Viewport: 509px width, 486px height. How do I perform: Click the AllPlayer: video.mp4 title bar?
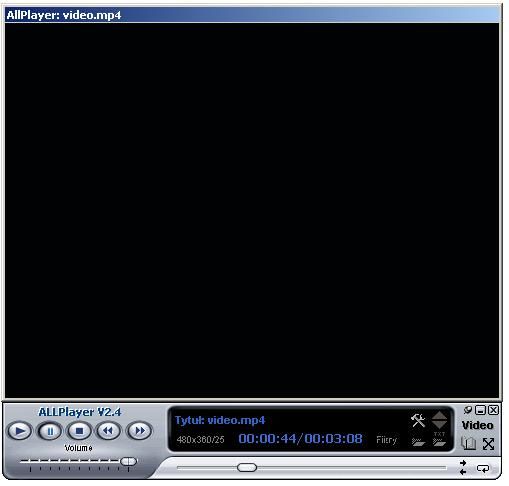[x=252, y=15]
